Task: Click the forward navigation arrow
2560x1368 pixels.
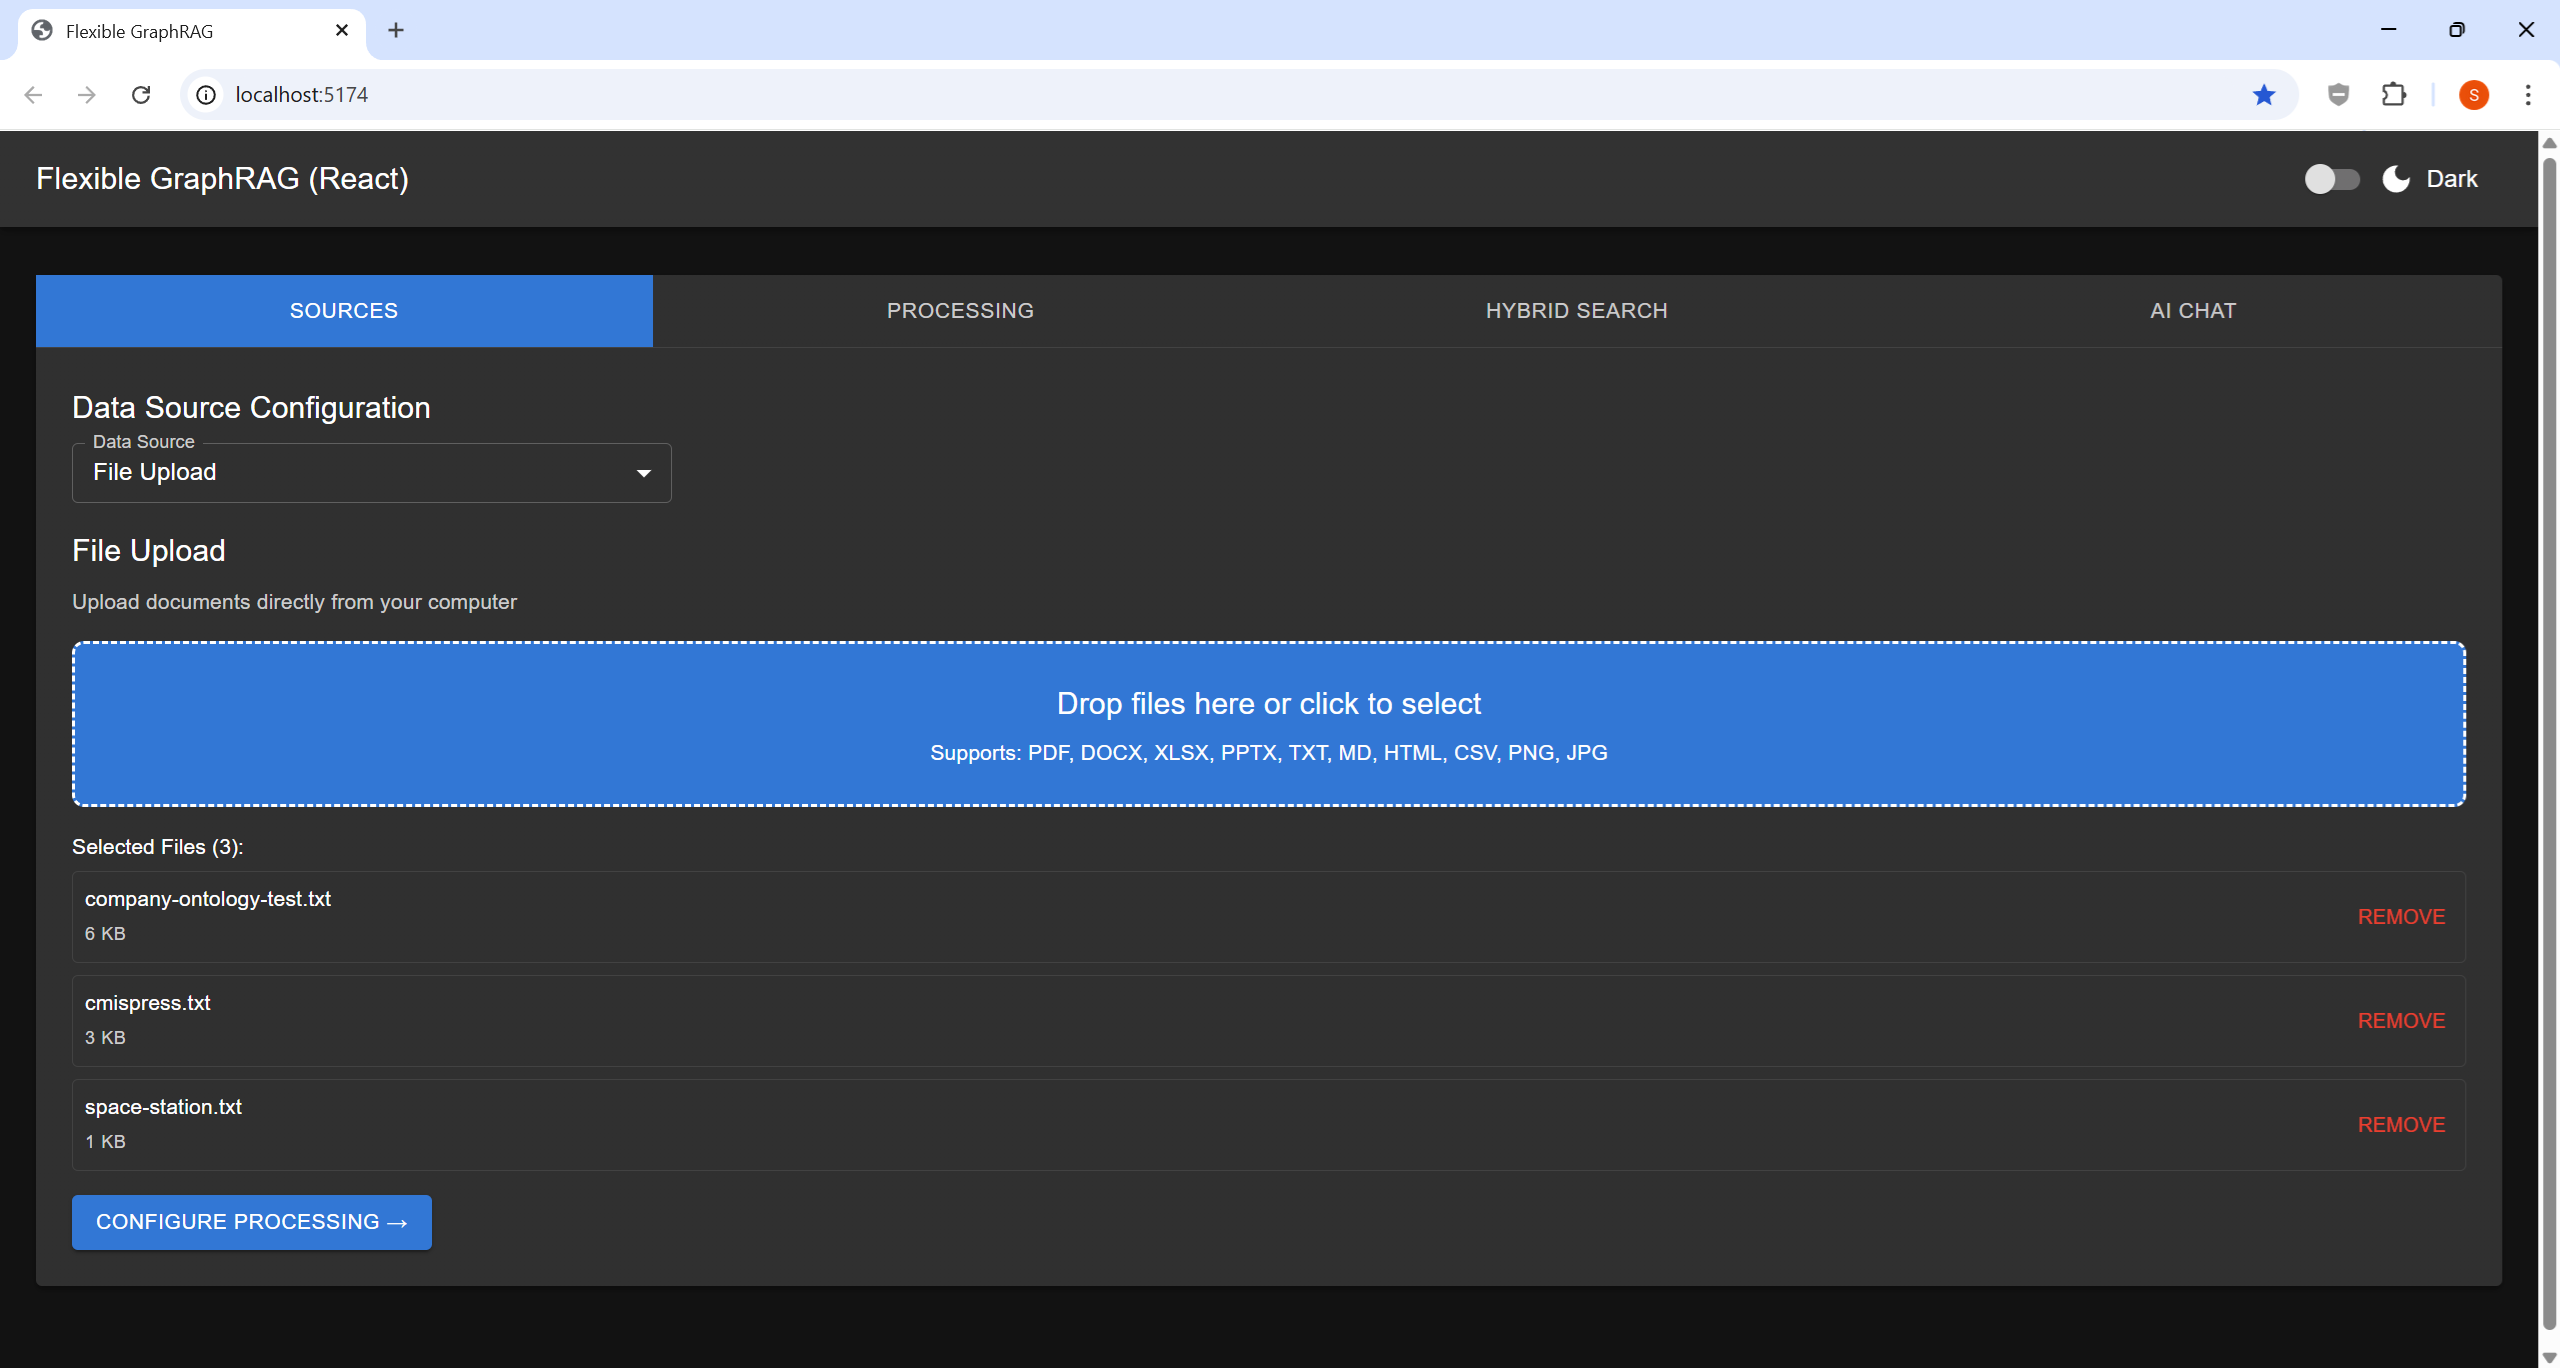Action: tap(87, 94)
